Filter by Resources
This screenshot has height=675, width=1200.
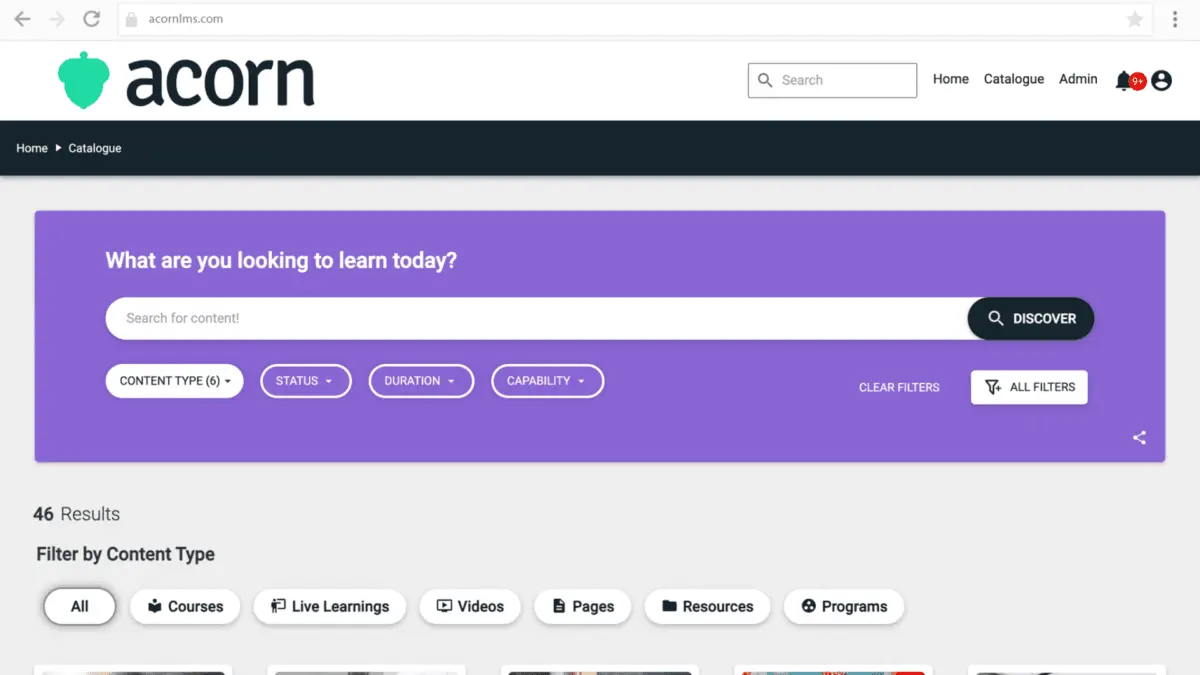707,606
